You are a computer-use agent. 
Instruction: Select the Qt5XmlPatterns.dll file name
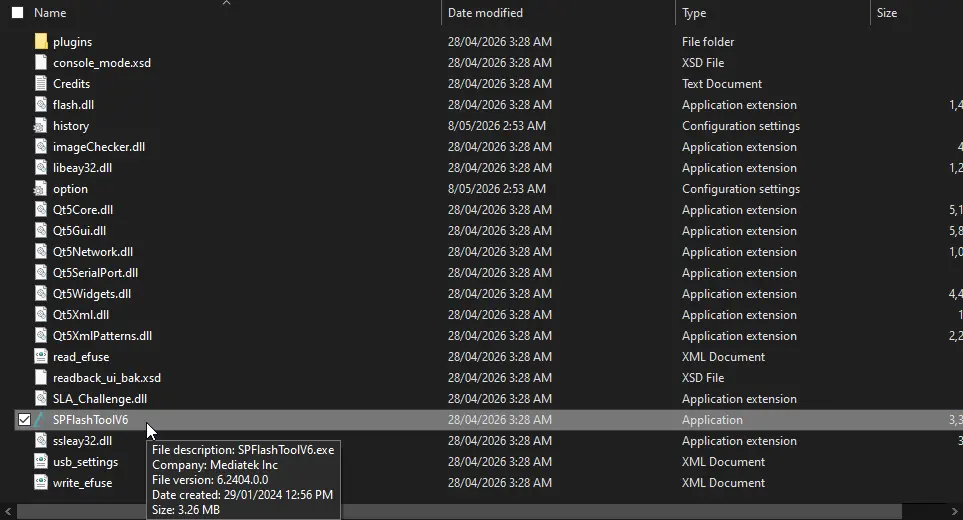tap(103, 336)
